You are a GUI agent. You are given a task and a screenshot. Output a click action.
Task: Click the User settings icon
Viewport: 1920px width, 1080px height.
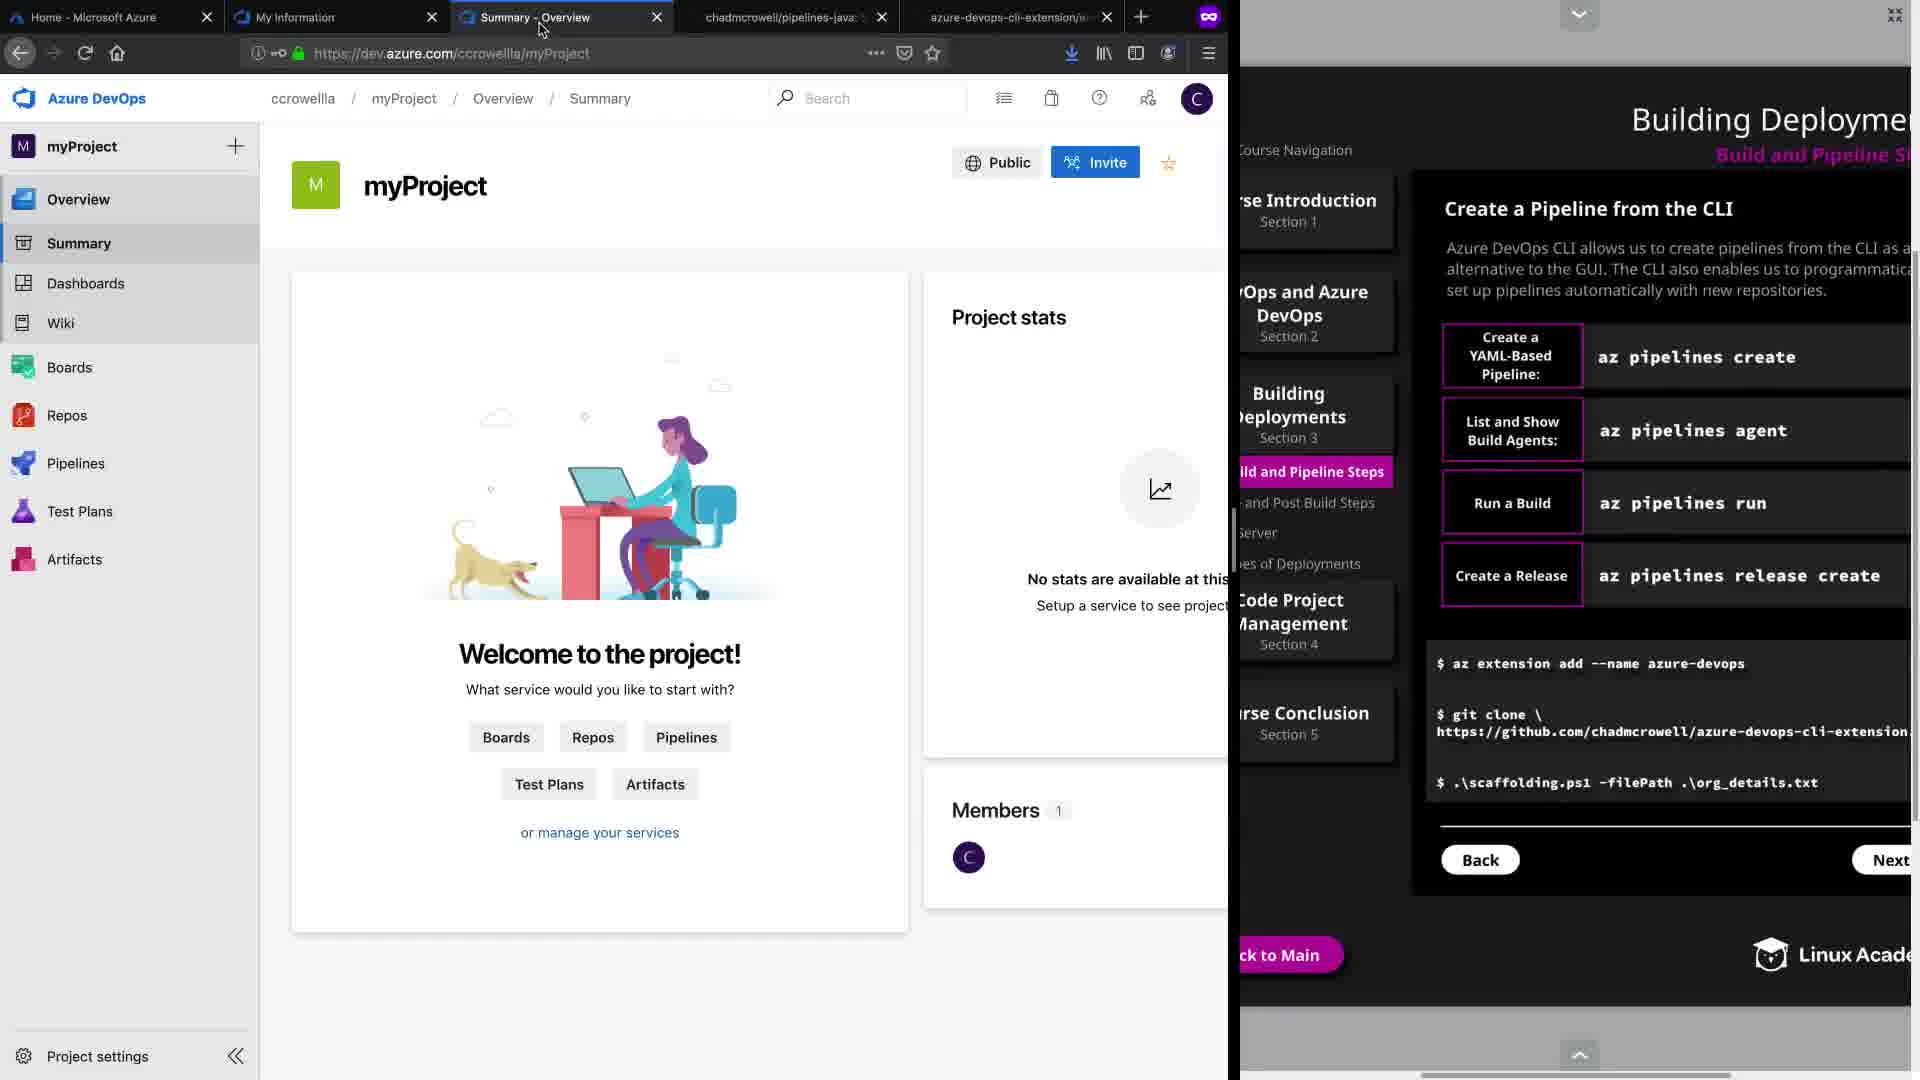click(x=1147, y=98)
